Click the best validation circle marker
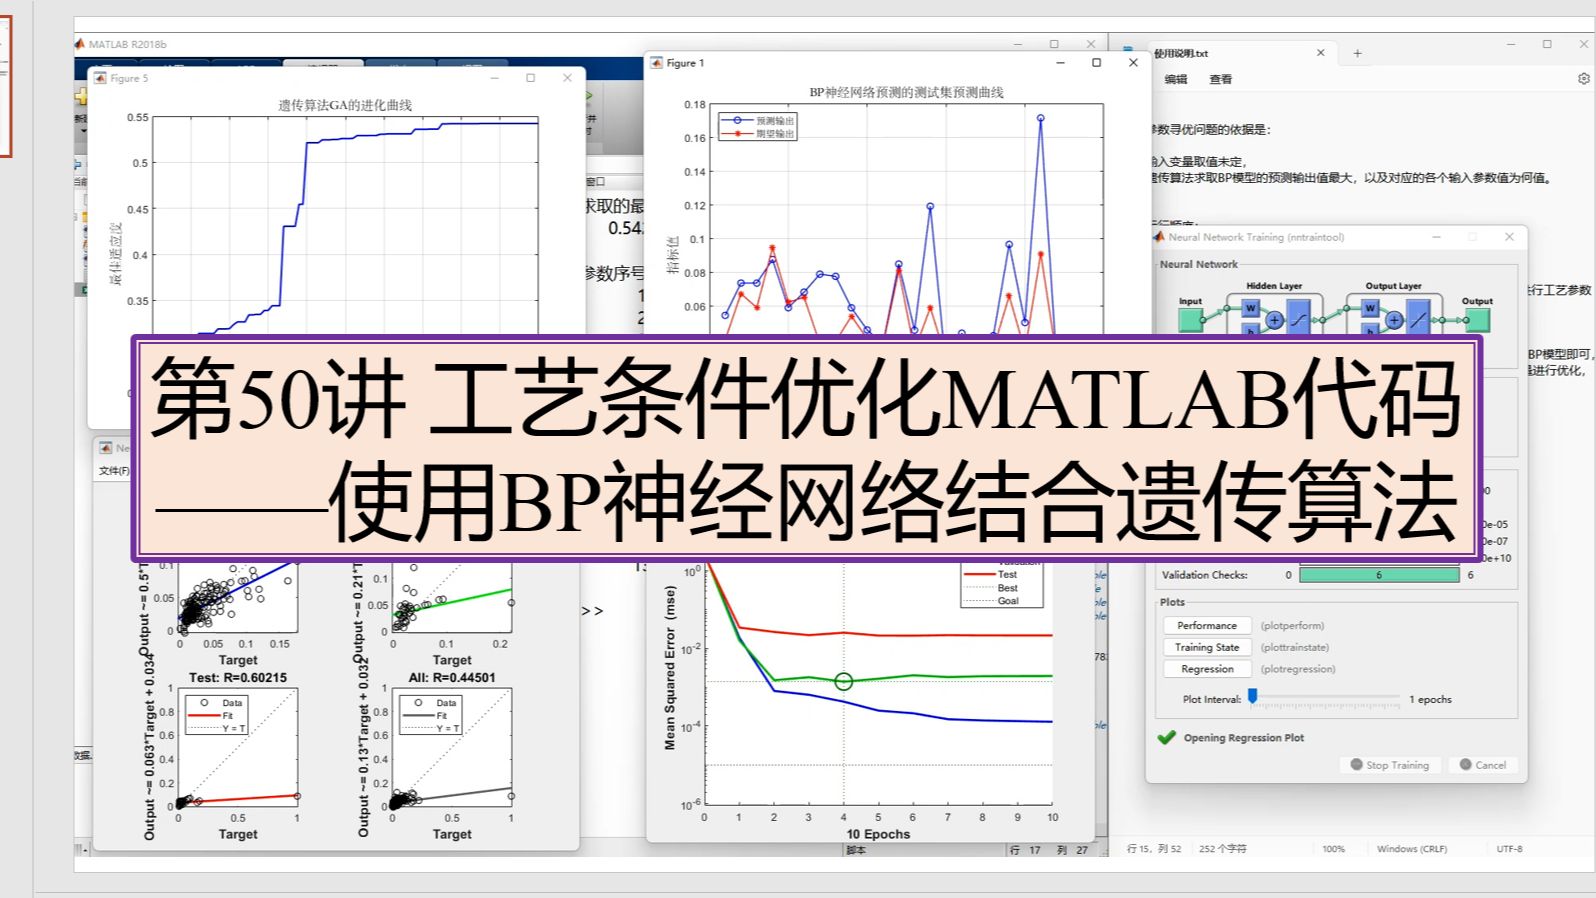 843,681
